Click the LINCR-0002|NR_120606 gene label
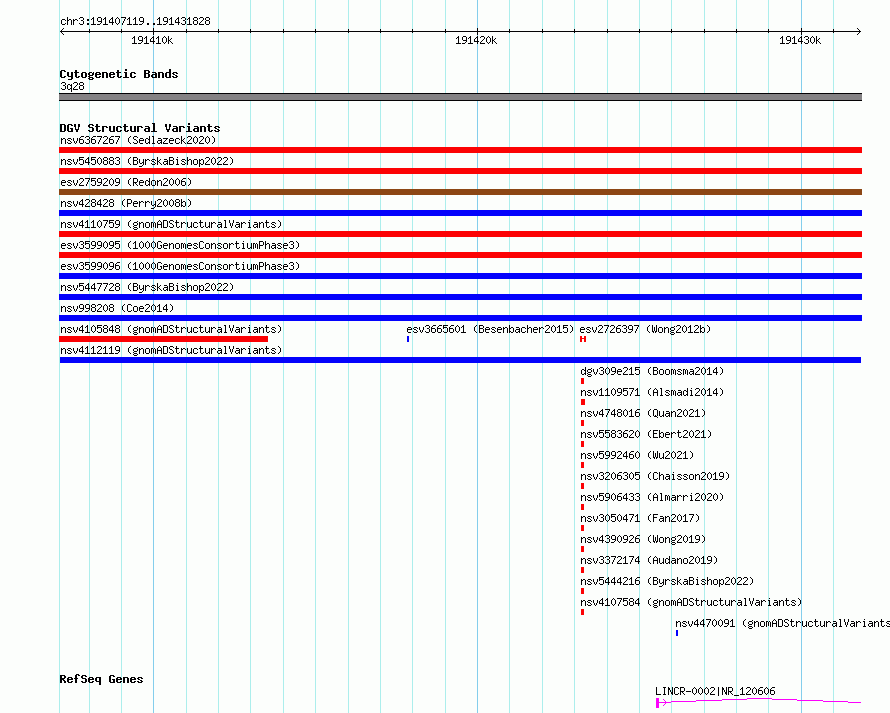This screenshot has height=713, width=890. tap(715, 691)
